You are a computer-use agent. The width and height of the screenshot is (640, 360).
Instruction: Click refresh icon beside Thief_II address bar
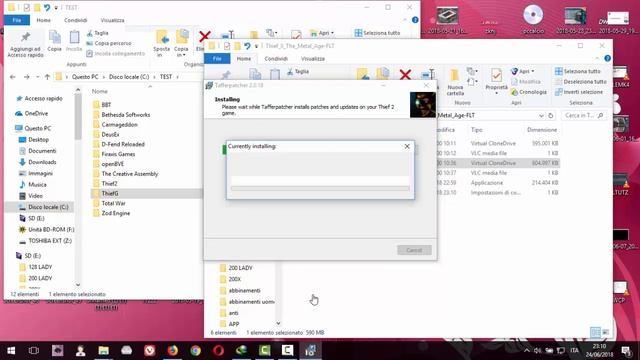tap(551, 116)
